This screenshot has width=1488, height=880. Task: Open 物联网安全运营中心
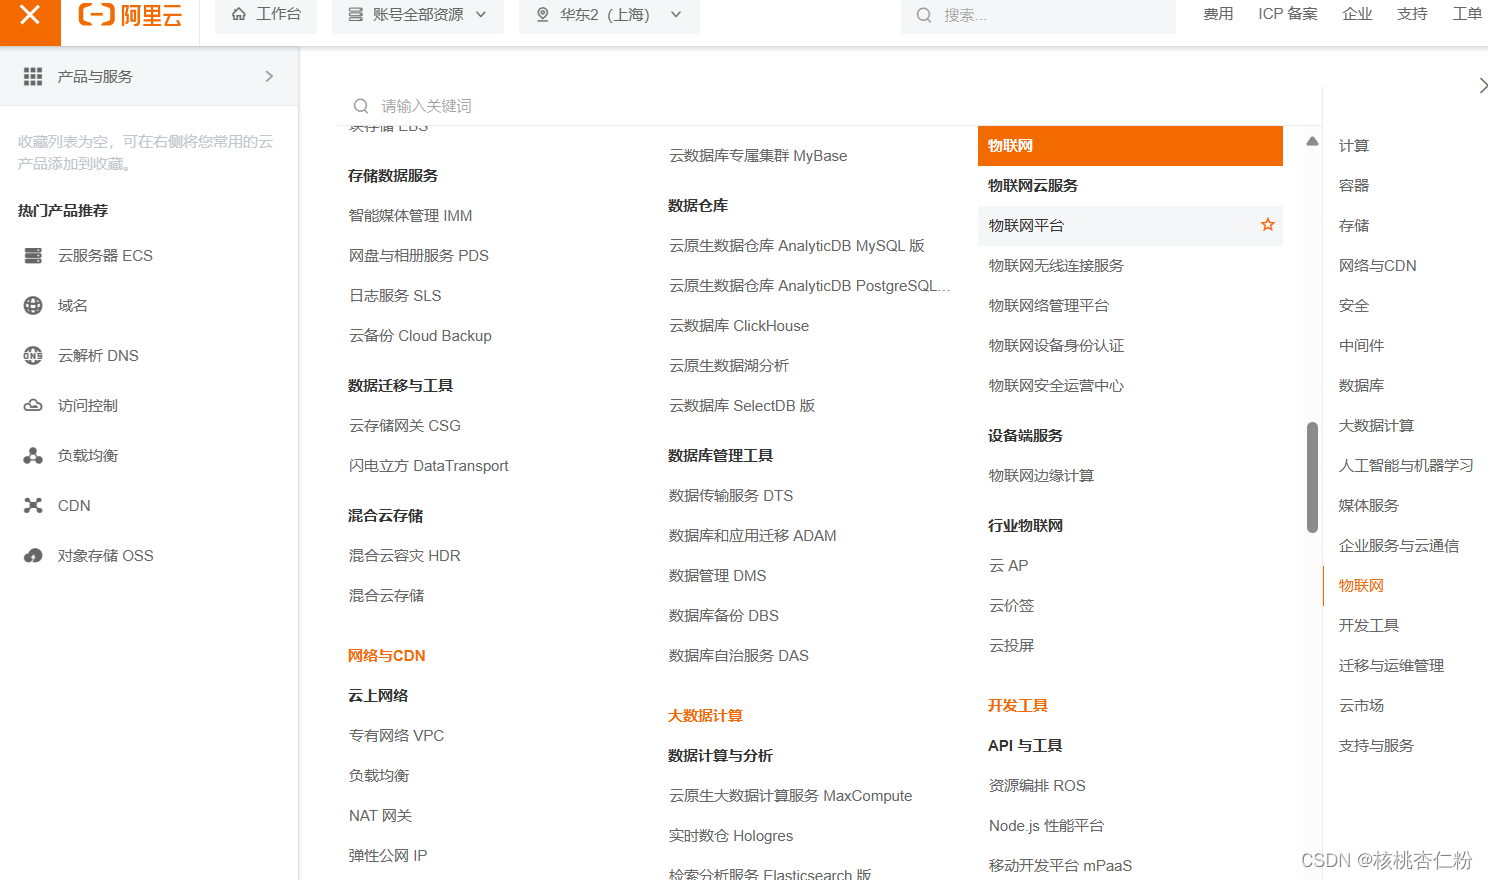click(1056, 386)
